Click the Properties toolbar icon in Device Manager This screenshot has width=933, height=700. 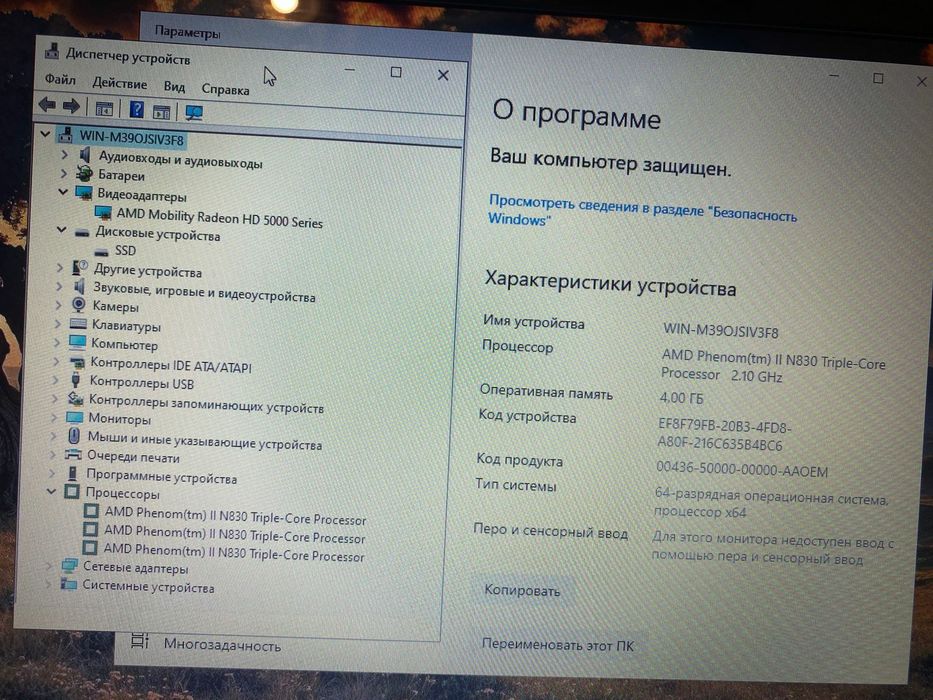click(104, 109)
